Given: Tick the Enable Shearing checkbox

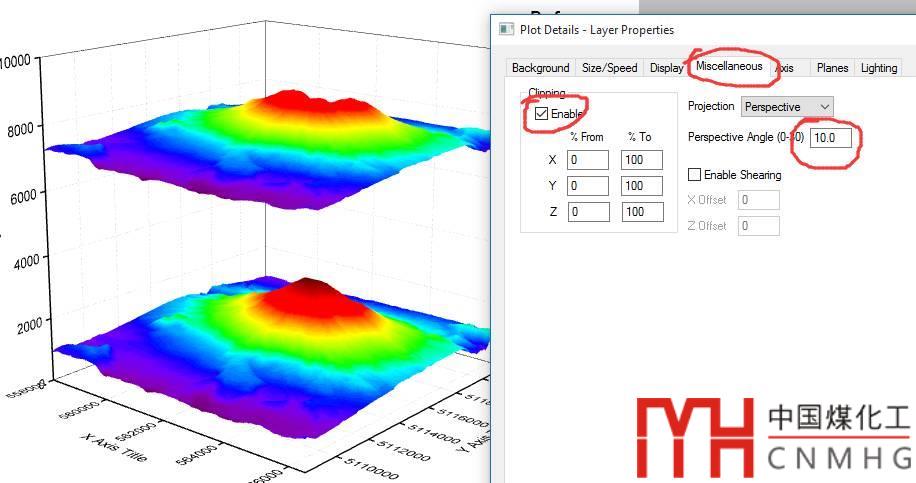Looking at the screenshot, I should (695, 175).
